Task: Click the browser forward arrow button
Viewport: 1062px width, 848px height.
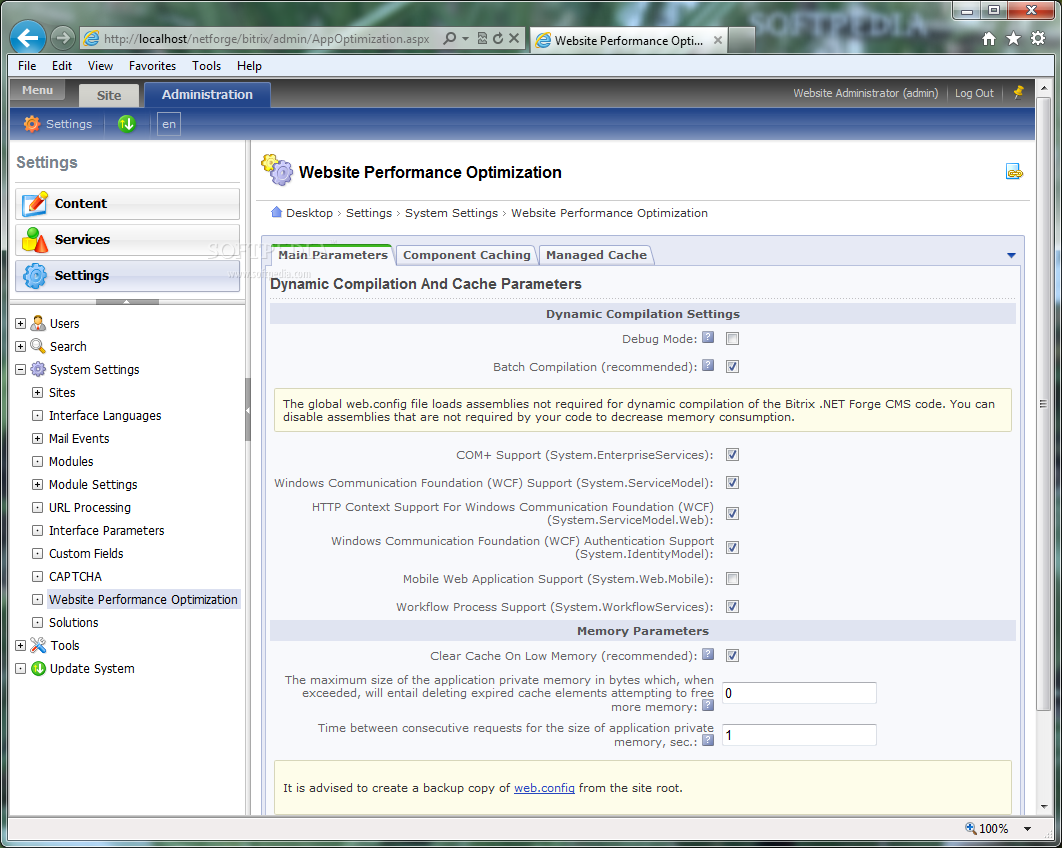Action: pyautogui.click(x=63, y=38)
